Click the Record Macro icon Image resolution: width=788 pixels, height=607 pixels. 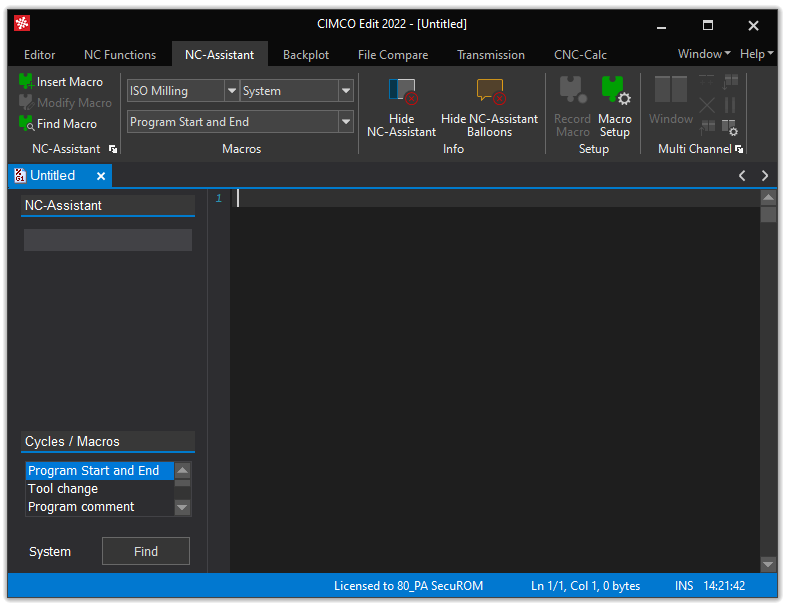[x=572, y=108]
